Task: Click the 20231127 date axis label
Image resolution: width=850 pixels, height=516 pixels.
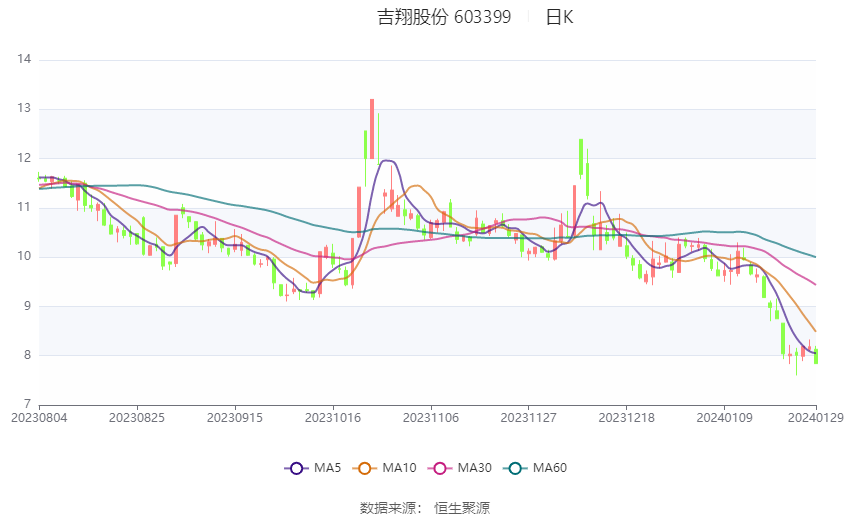Action: [x=529, y=418]
